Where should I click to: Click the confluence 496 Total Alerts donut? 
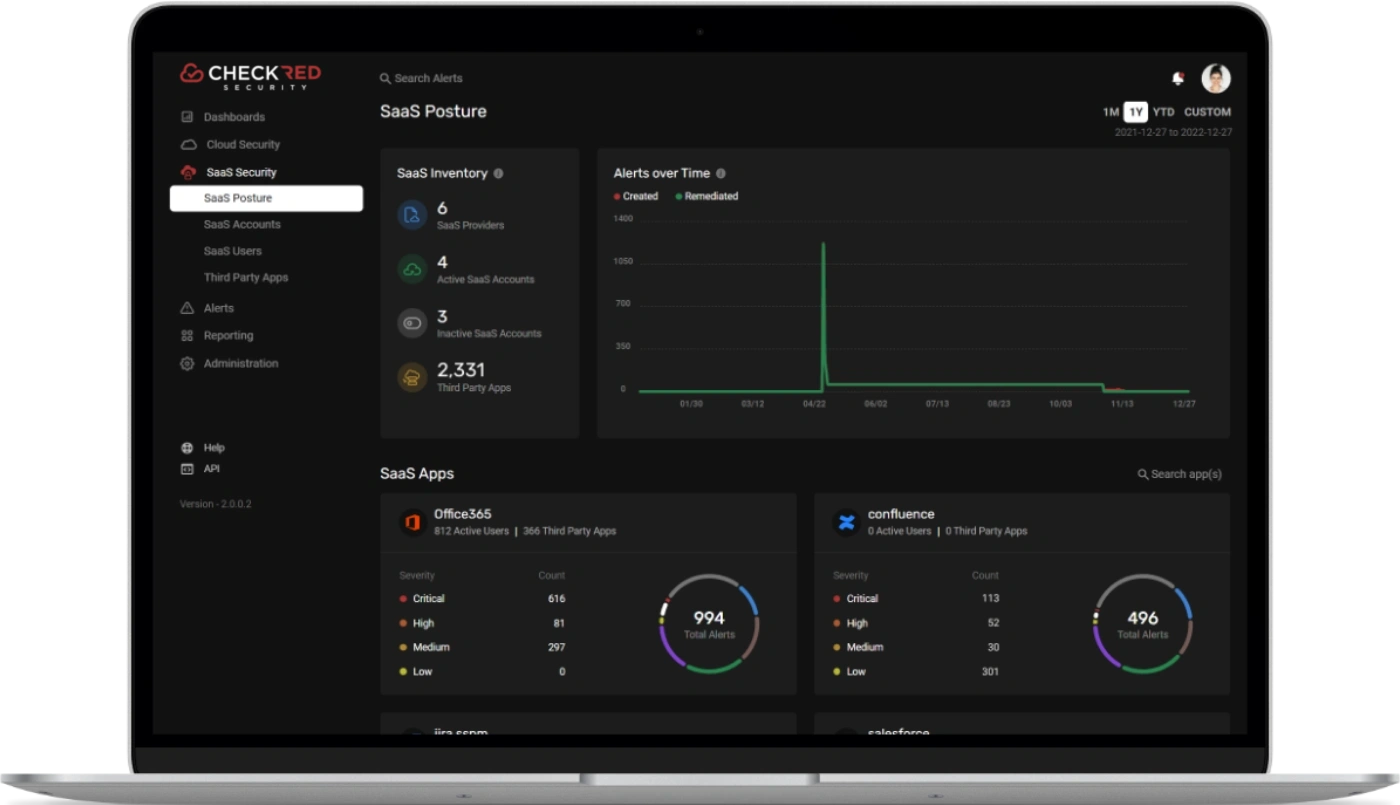[x=1143, y=623]
